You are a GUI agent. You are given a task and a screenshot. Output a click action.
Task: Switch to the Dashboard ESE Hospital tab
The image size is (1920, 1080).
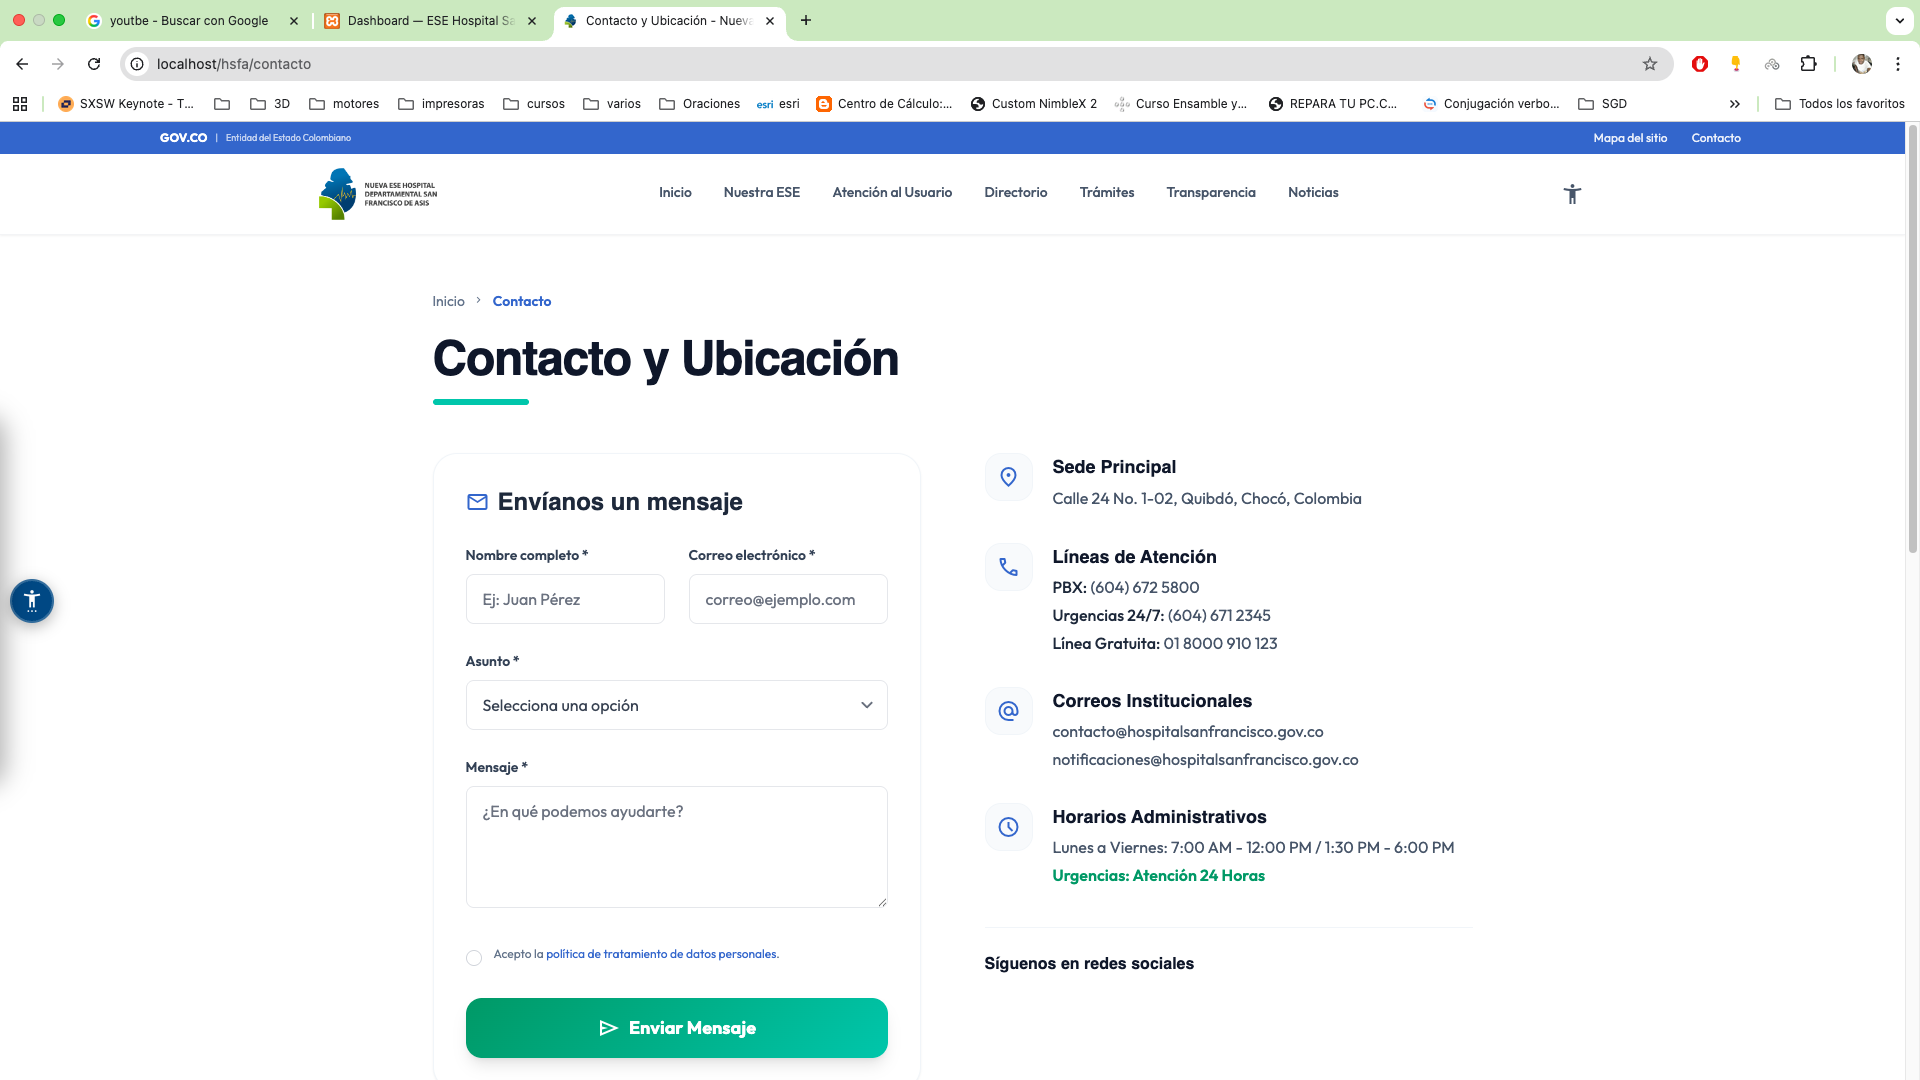click(430, 21)
